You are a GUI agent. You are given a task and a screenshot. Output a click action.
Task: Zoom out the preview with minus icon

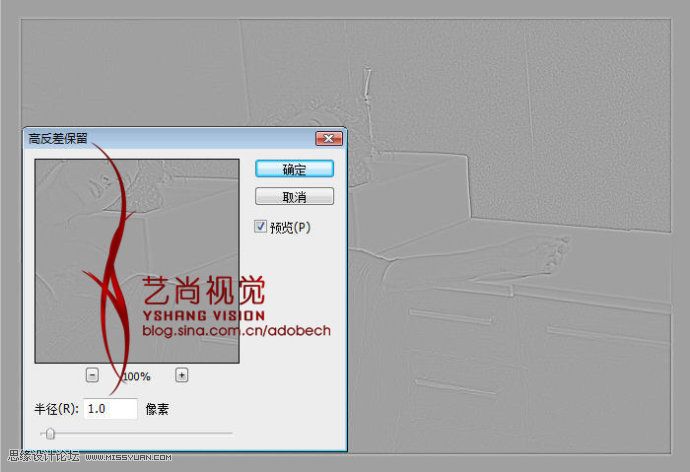tap(92, 375)
